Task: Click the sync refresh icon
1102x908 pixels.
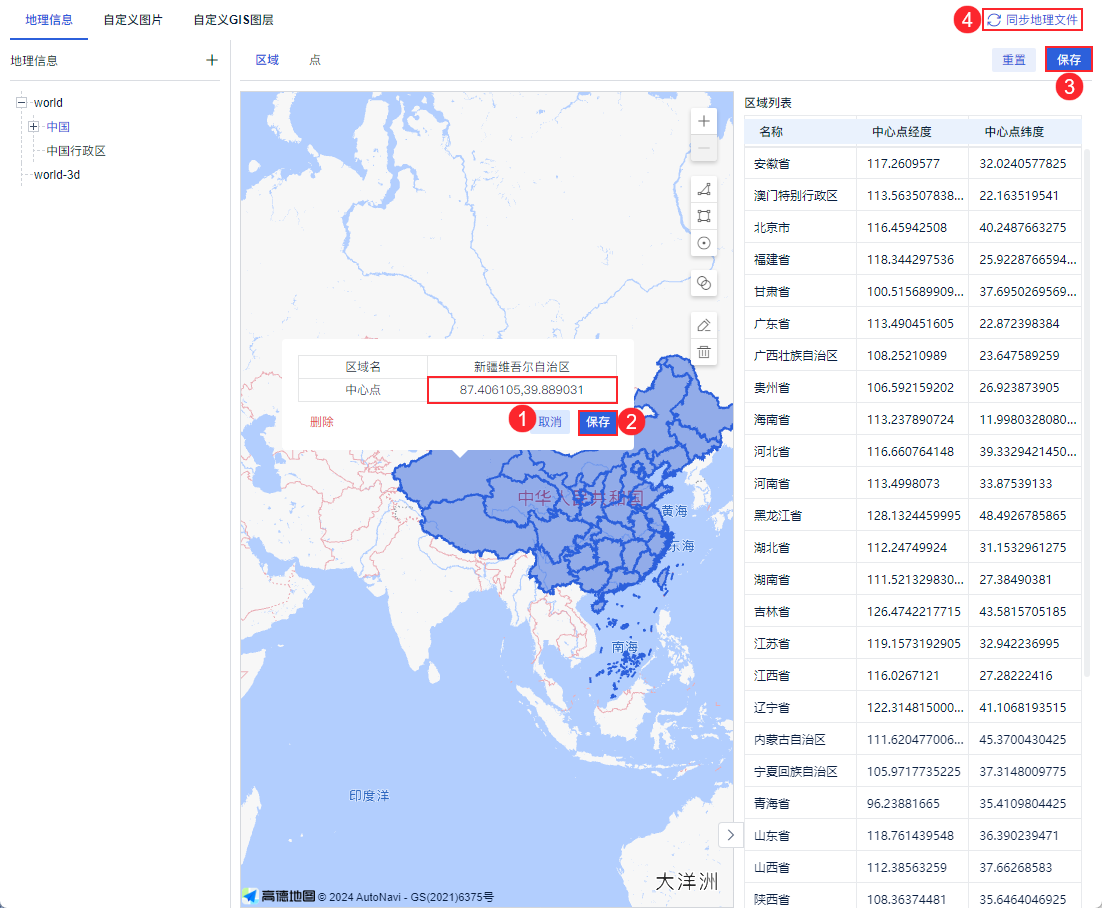Action: pyautogui.click(x=994, y=20)
